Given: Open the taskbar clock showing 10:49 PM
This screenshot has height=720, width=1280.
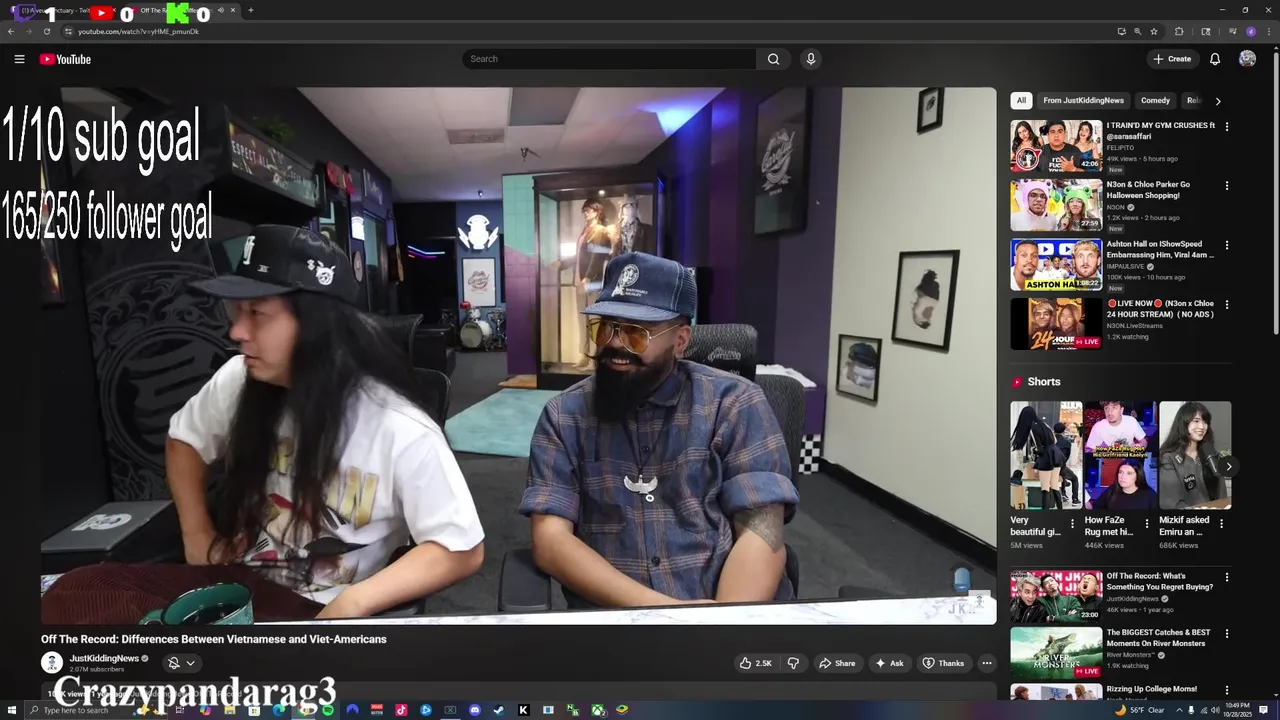Looking at the screenshot, I should (1238, 710).
